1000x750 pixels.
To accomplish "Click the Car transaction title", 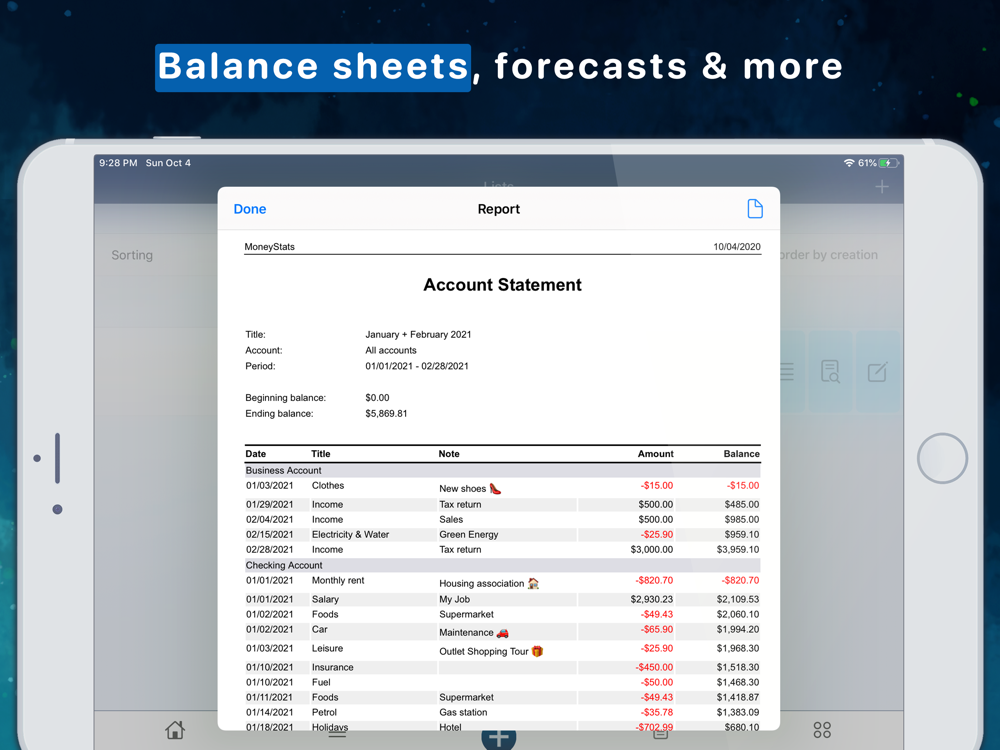I will click(x=320, y=629).
